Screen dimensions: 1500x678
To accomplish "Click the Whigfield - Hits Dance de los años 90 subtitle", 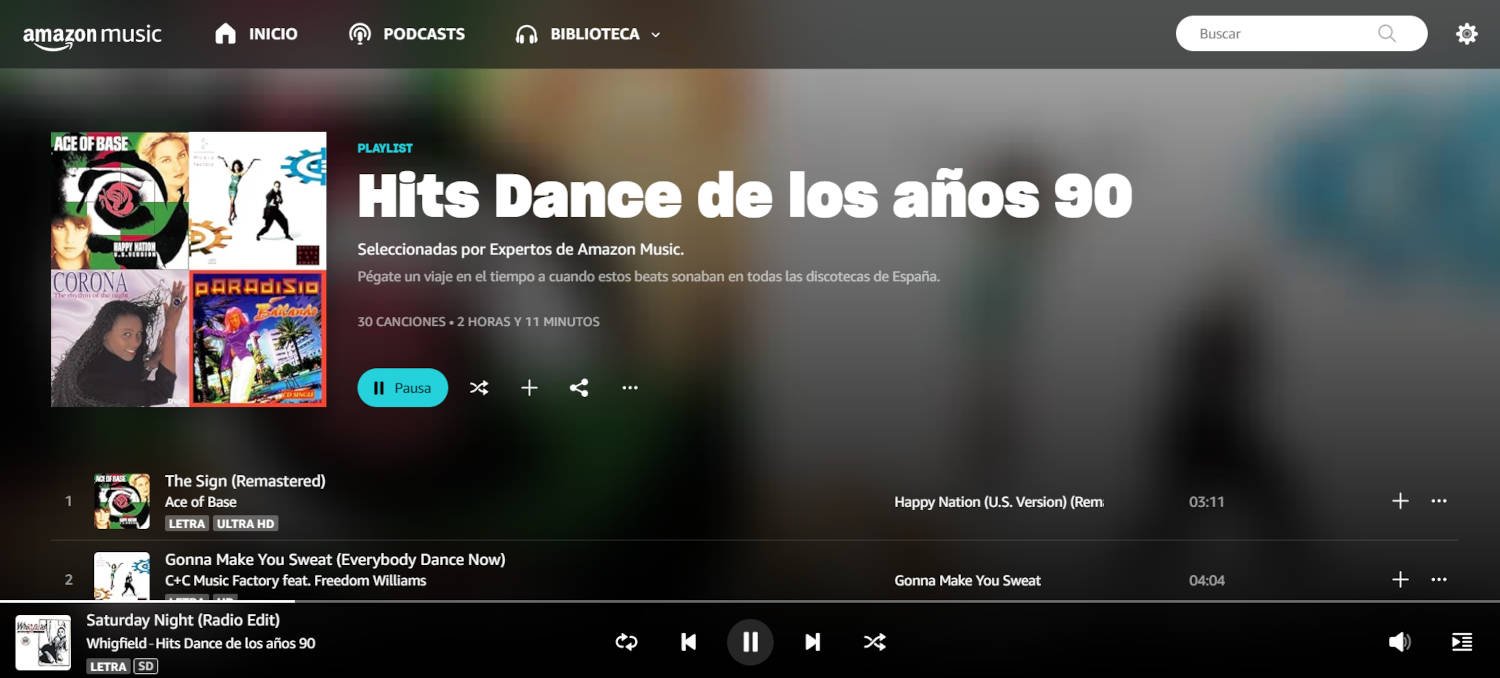I will click(201, 644).
